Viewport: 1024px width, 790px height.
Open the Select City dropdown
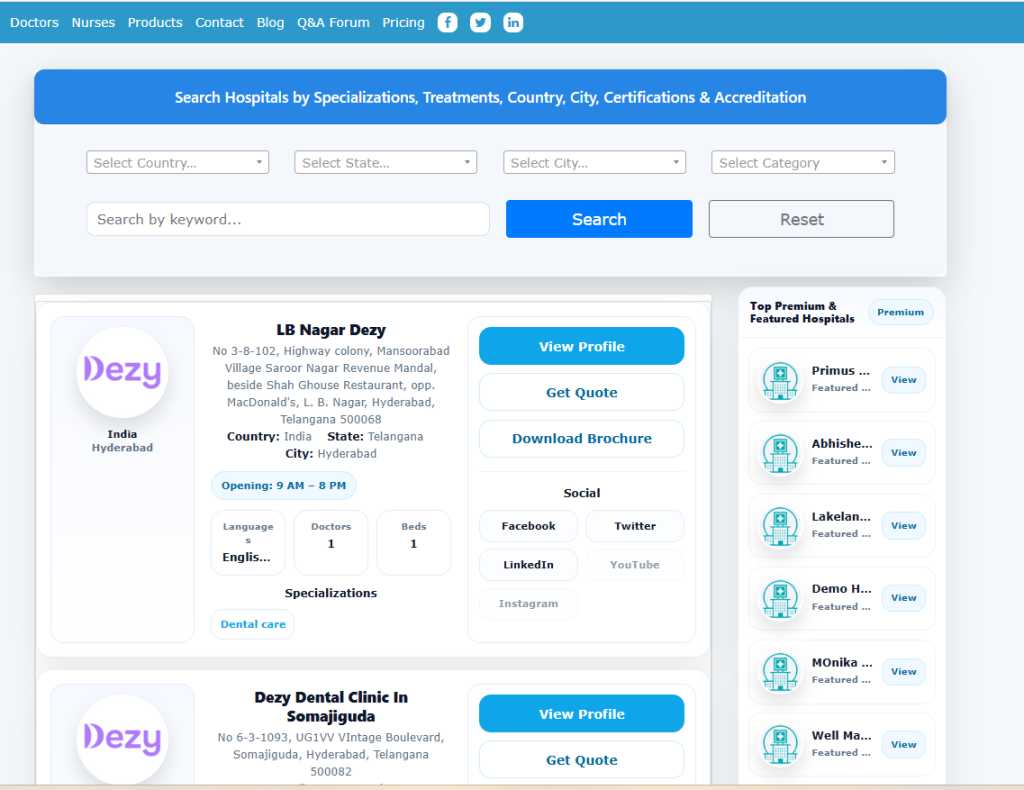point(594,163)
